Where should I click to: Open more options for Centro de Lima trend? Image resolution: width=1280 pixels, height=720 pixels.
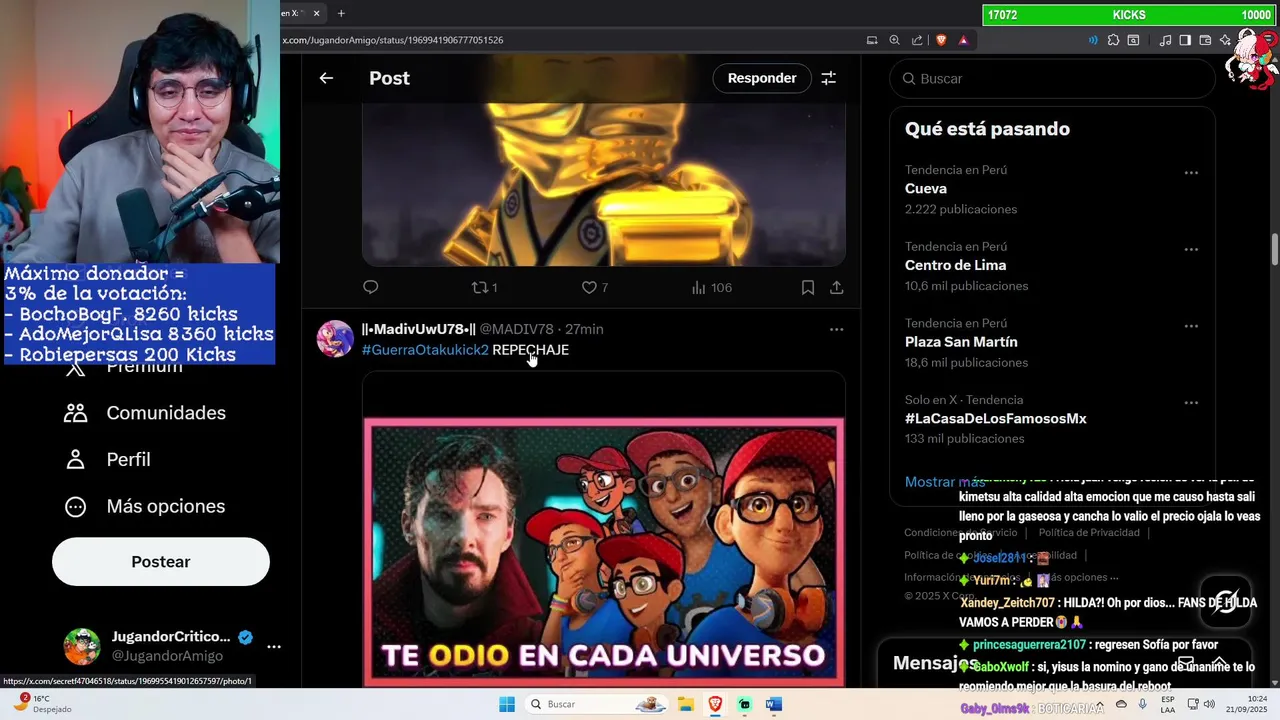click(x=1191, y=250)
